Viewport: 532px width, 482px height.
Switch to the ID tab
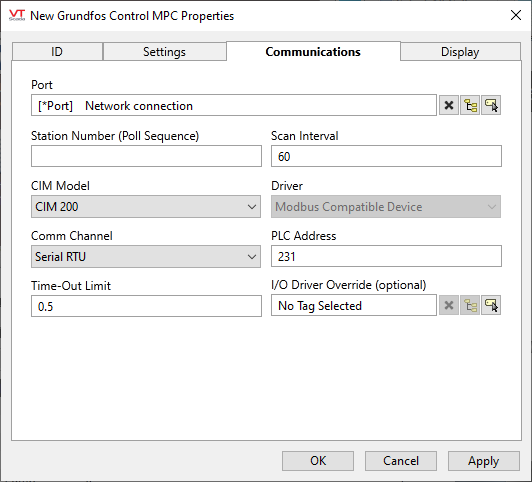point(57,52)
